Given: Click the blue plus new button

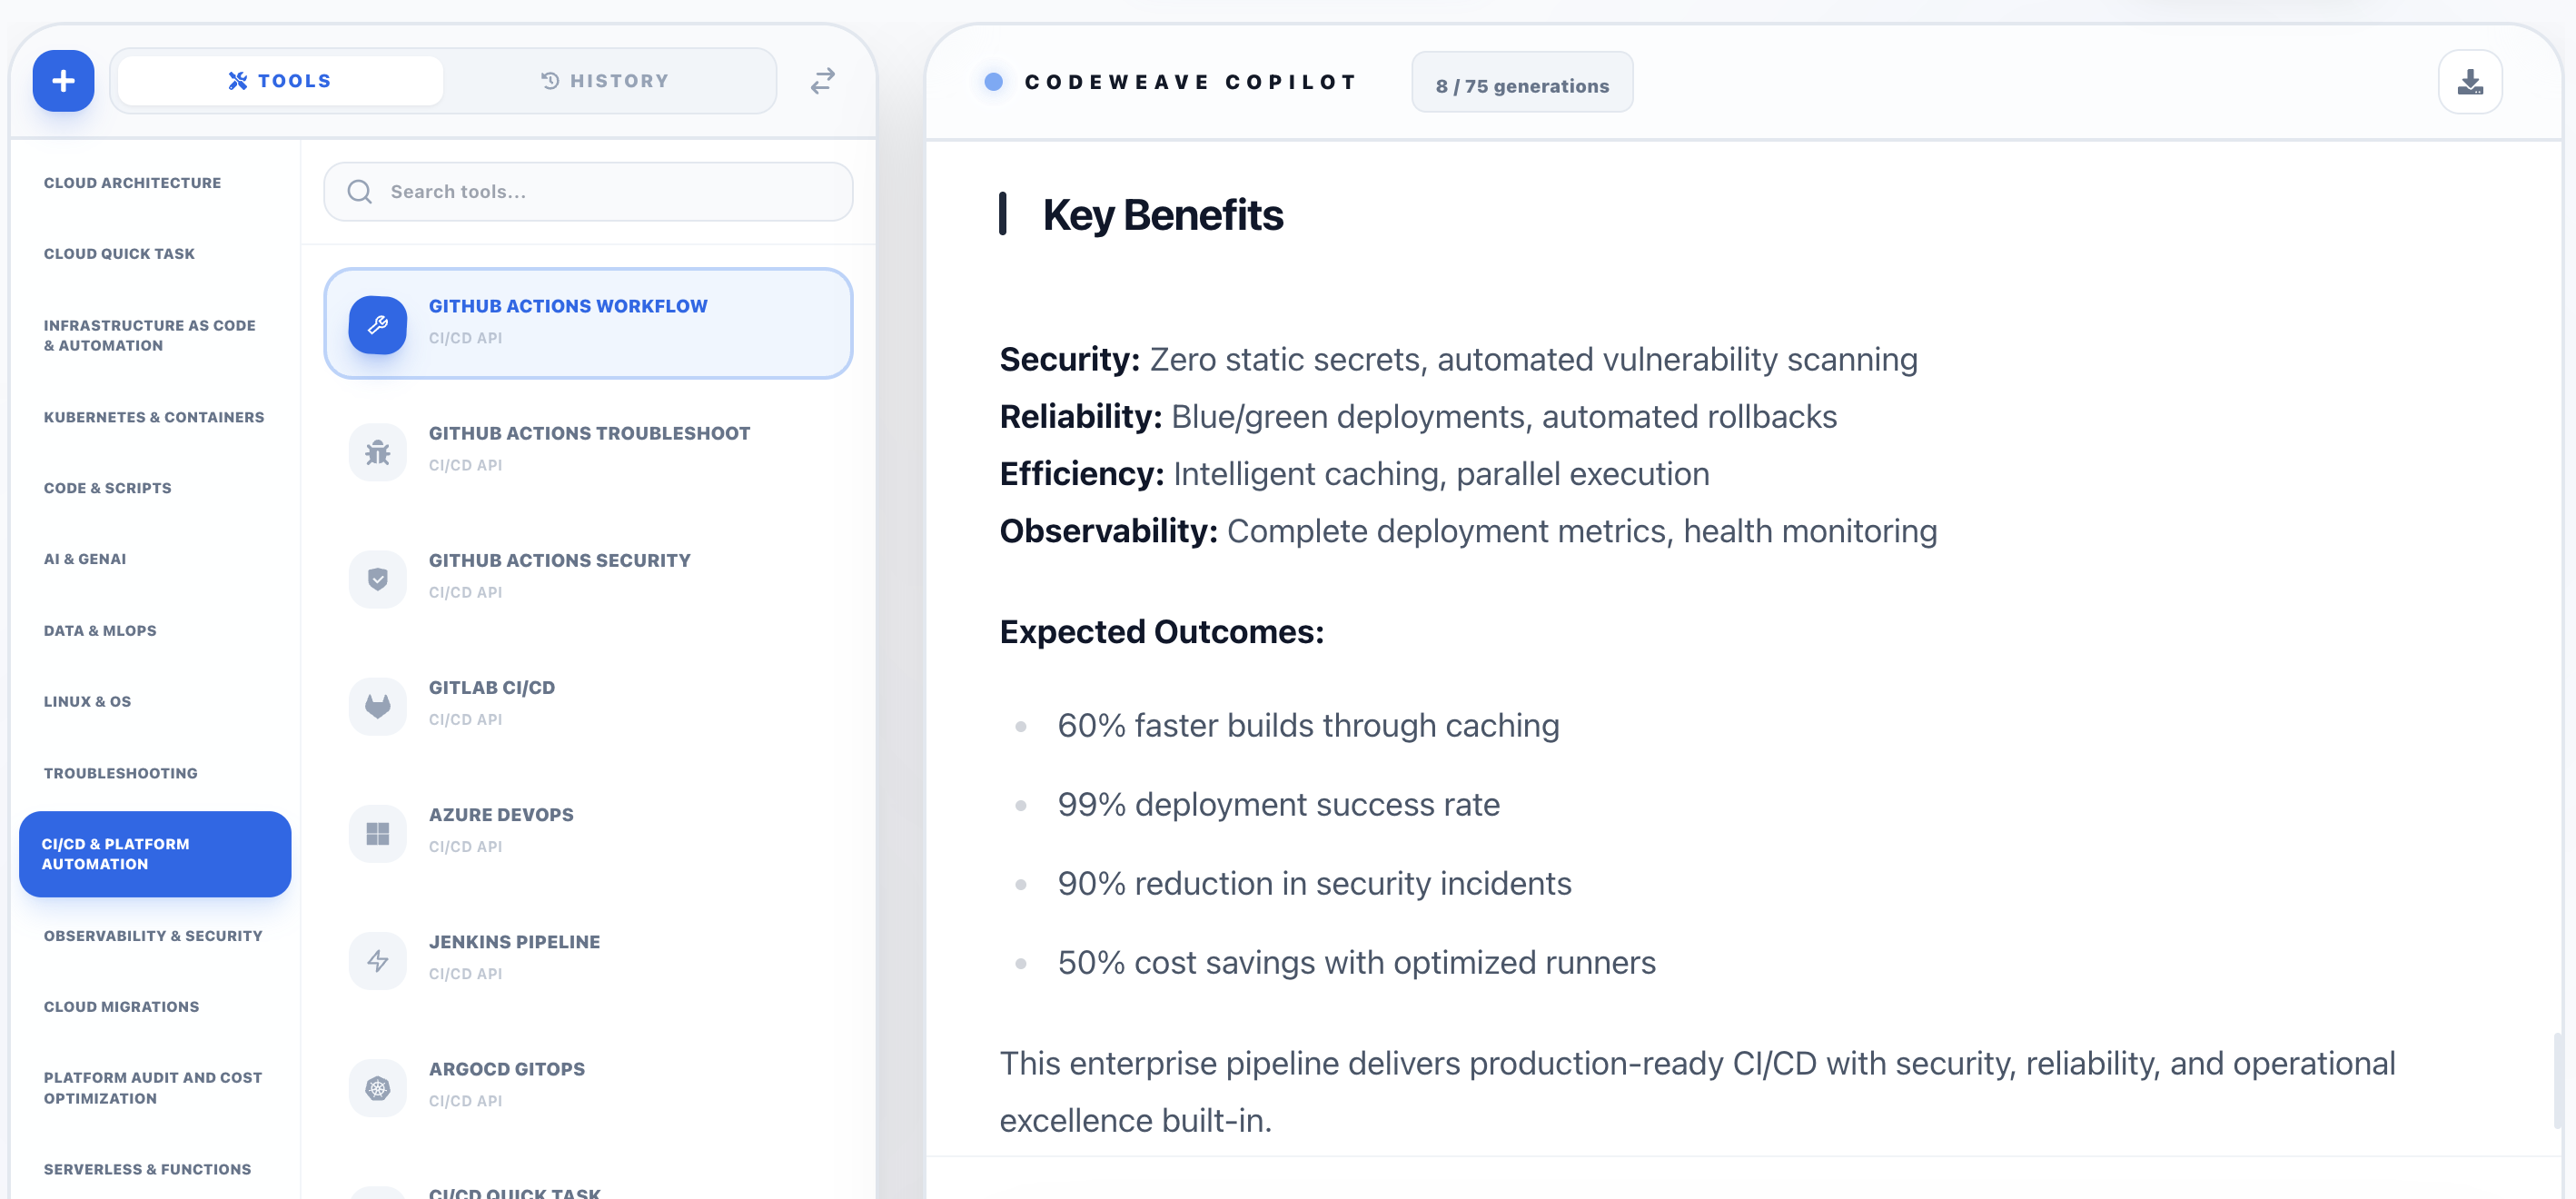Looking at the screenshot, I should [63, 81].
